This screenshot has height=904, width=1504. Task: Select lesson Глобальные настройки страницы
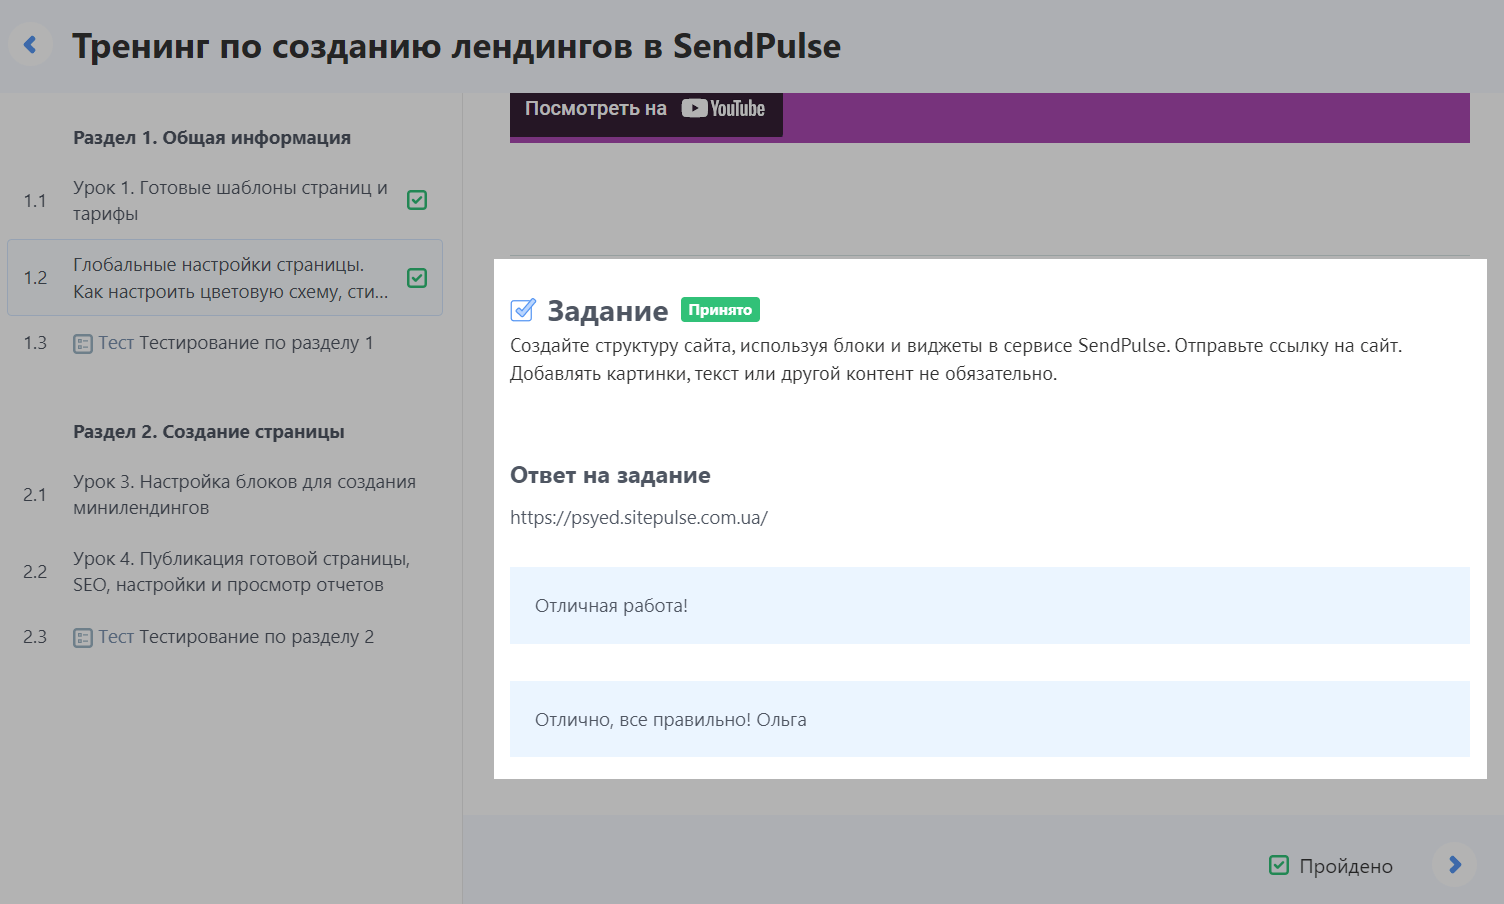pyautogui.click(x=225, y=278)
